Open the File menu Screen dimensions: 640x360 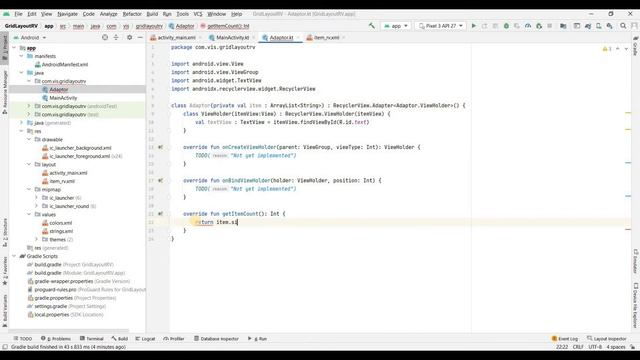(18, 14)
